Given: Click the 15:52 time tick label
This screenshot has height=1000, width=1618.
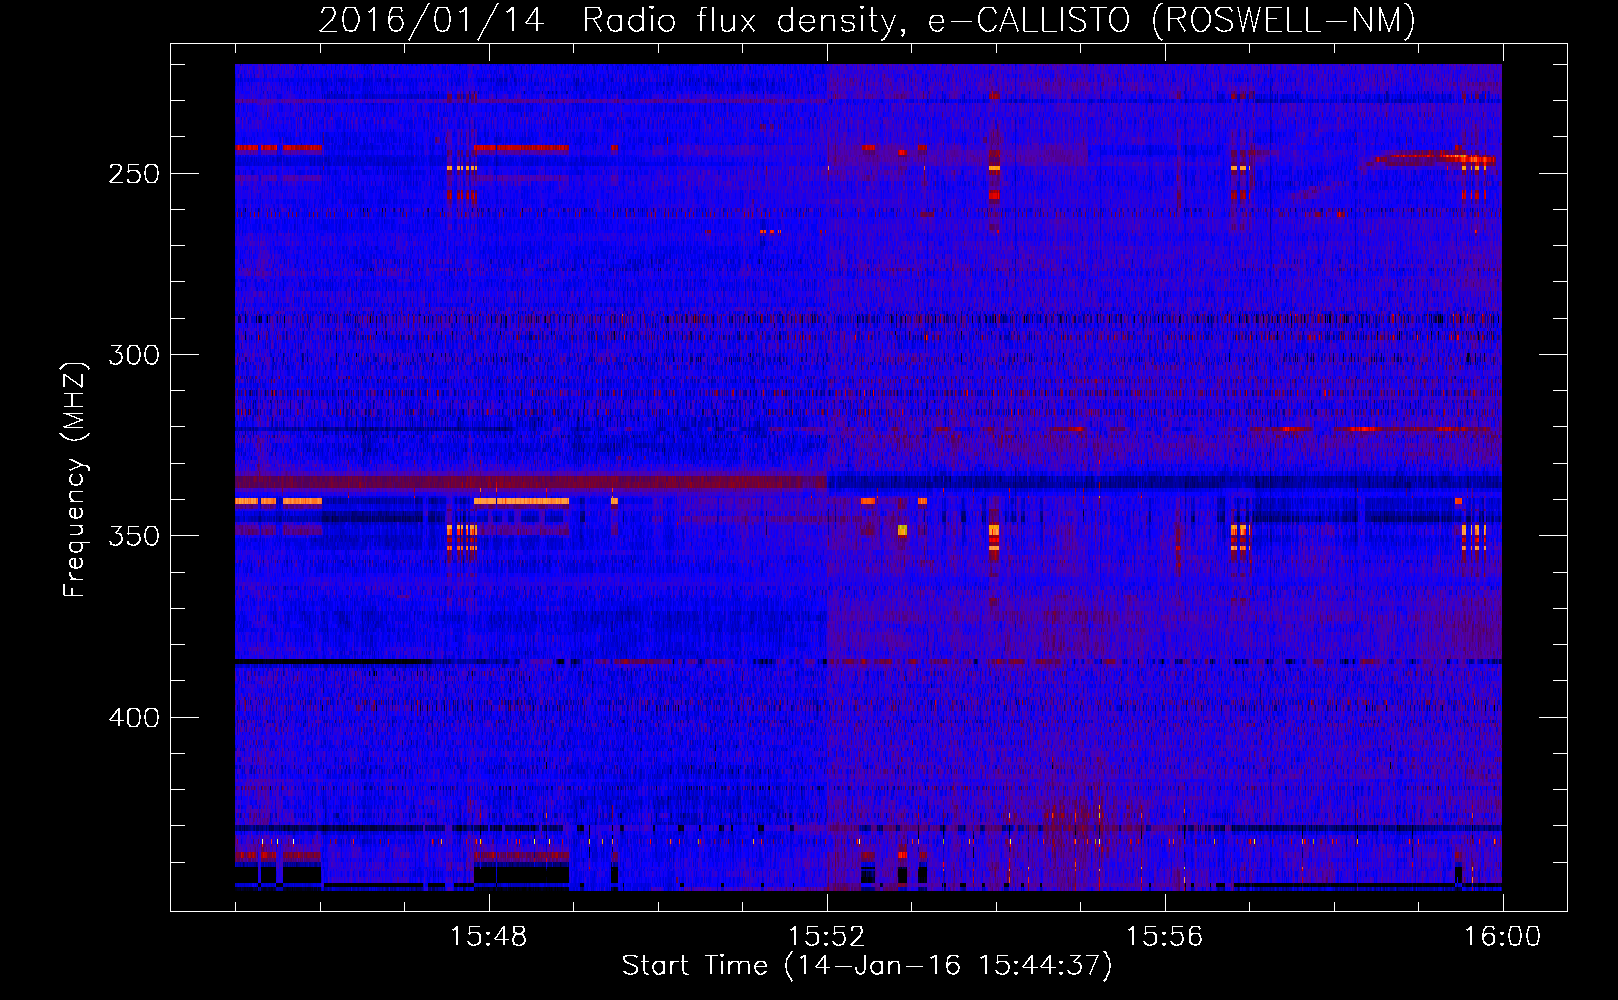Looking at the screenshot, I should pos(826,937).
